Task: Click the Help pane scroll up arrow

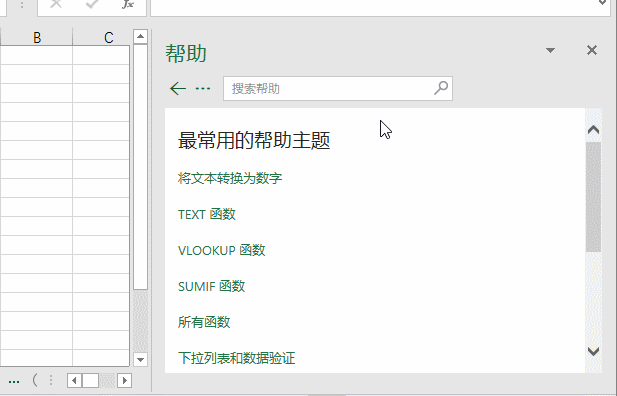Action: coord(593,130)
